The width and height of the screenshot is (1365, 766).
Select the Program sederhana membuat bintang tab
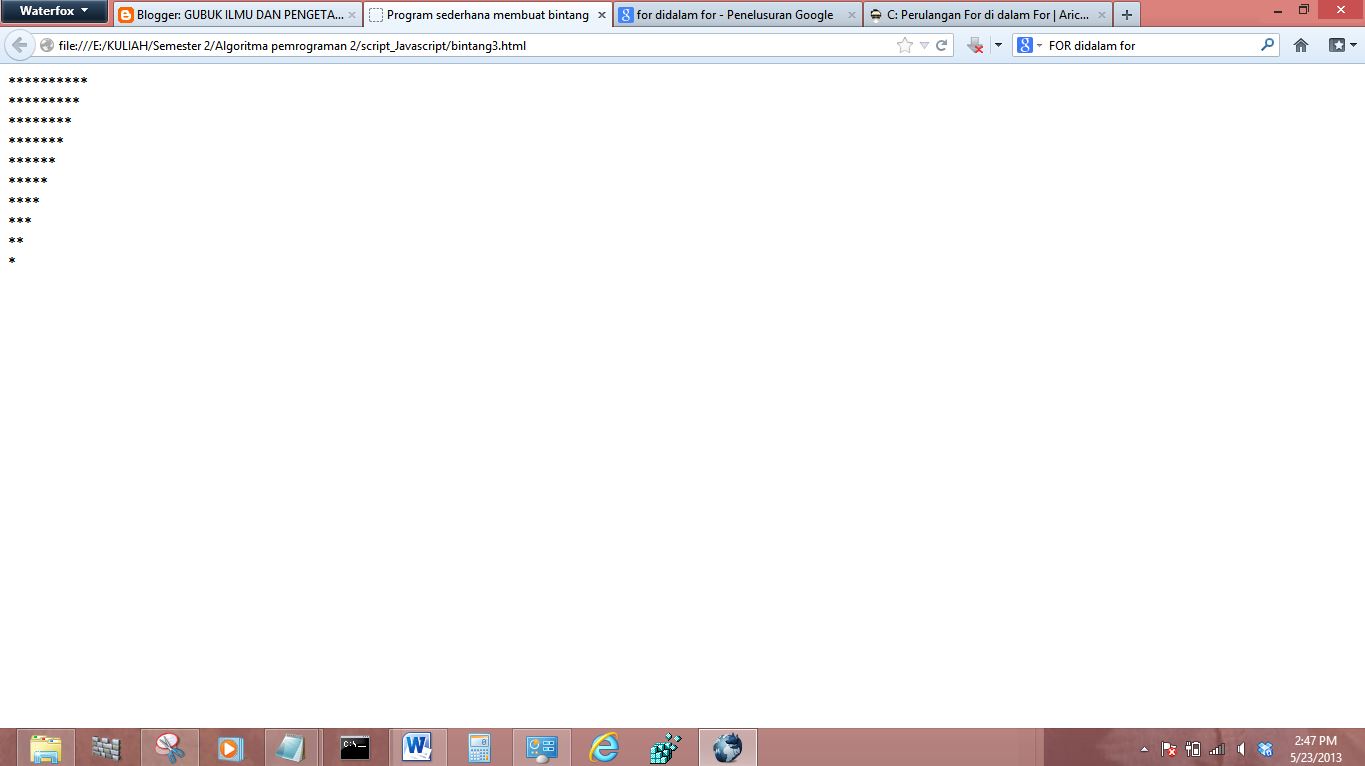[x=486, y=15]
